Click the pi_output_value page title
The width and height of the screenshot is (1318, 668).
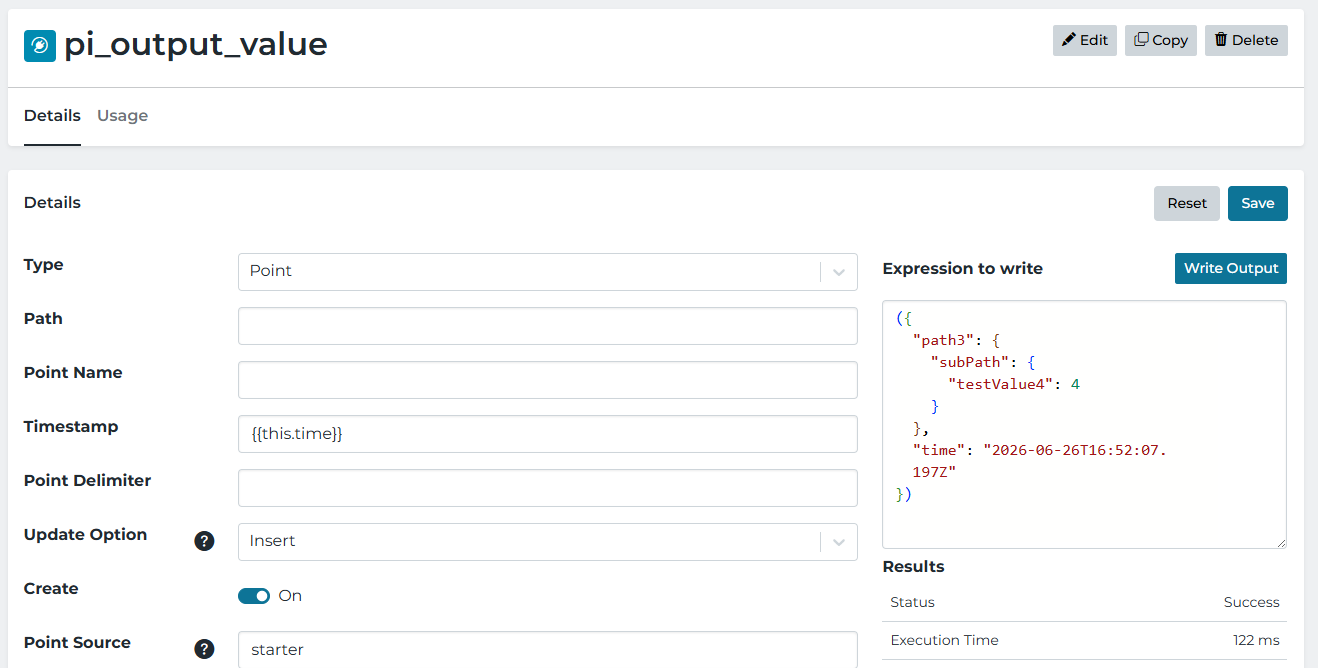point(196,44)
